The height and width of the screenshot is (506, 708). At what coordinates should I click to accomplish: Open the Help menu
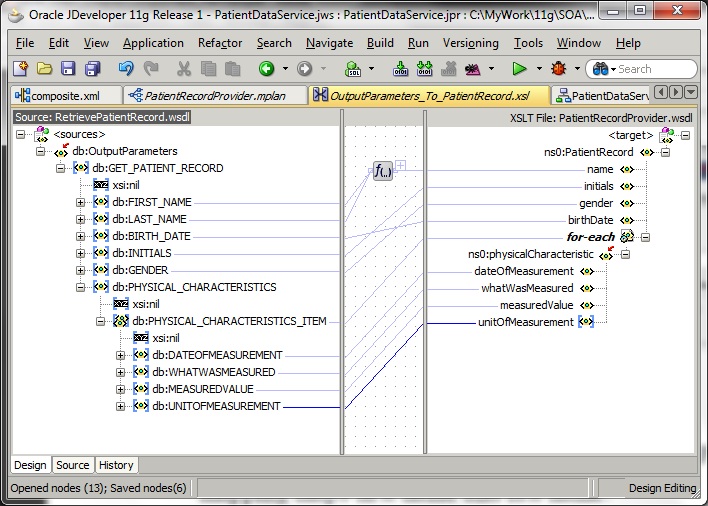click(628, 43)
